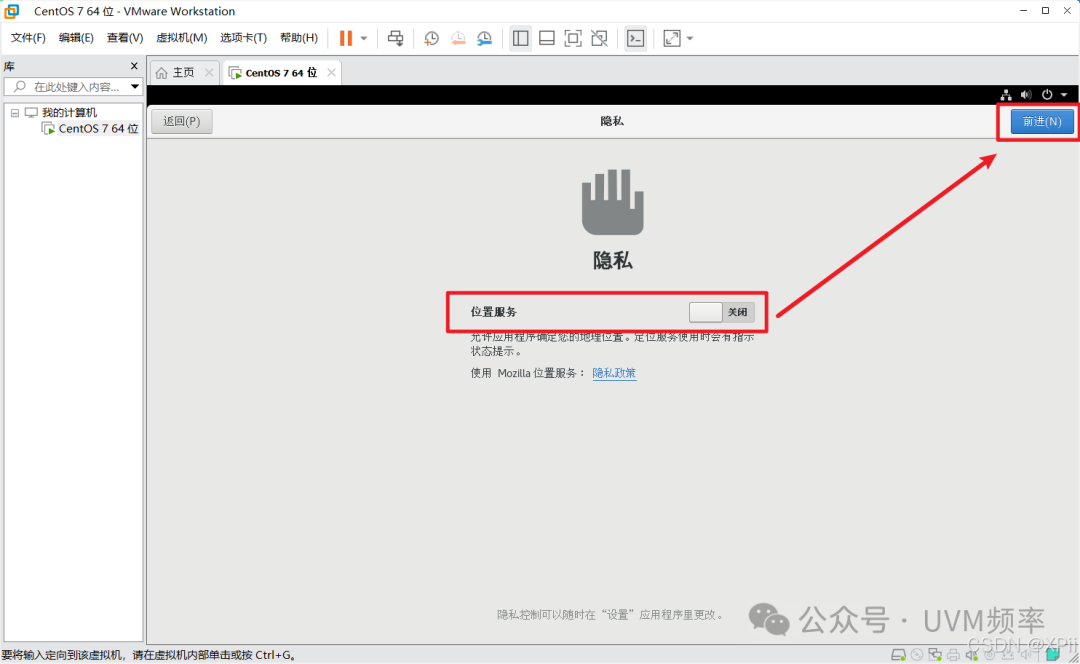Open the Mozilla 隐私政策 link

(614, 372)
